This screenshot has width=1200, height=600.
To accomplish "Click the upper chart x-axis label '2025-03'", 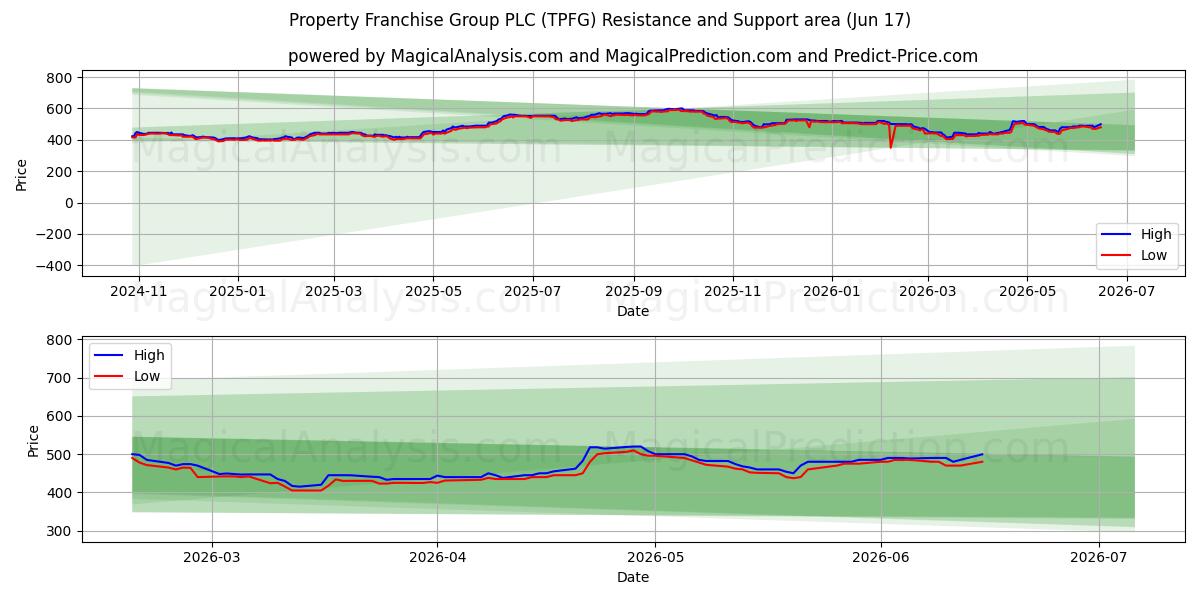I will click(333, 292).
